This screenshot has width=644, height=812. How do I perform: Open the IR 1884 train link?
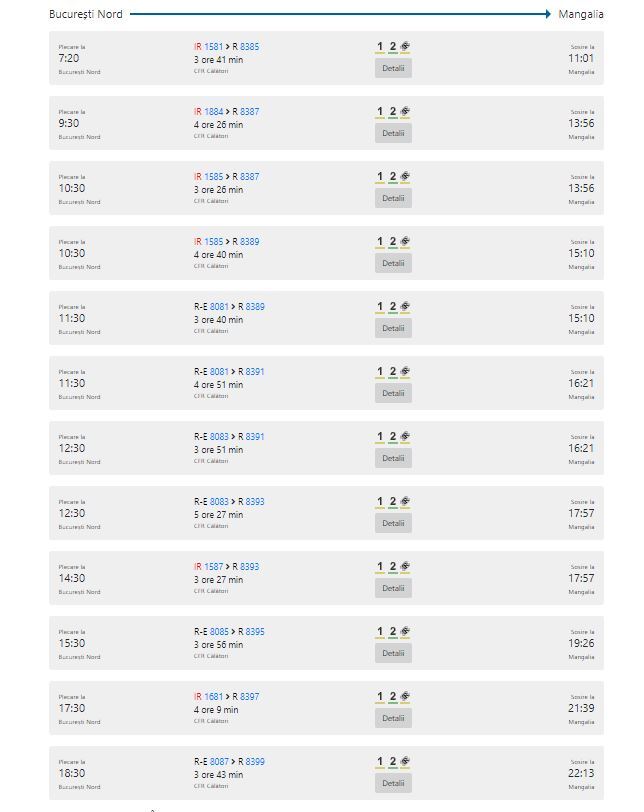(x=213, y=112)
